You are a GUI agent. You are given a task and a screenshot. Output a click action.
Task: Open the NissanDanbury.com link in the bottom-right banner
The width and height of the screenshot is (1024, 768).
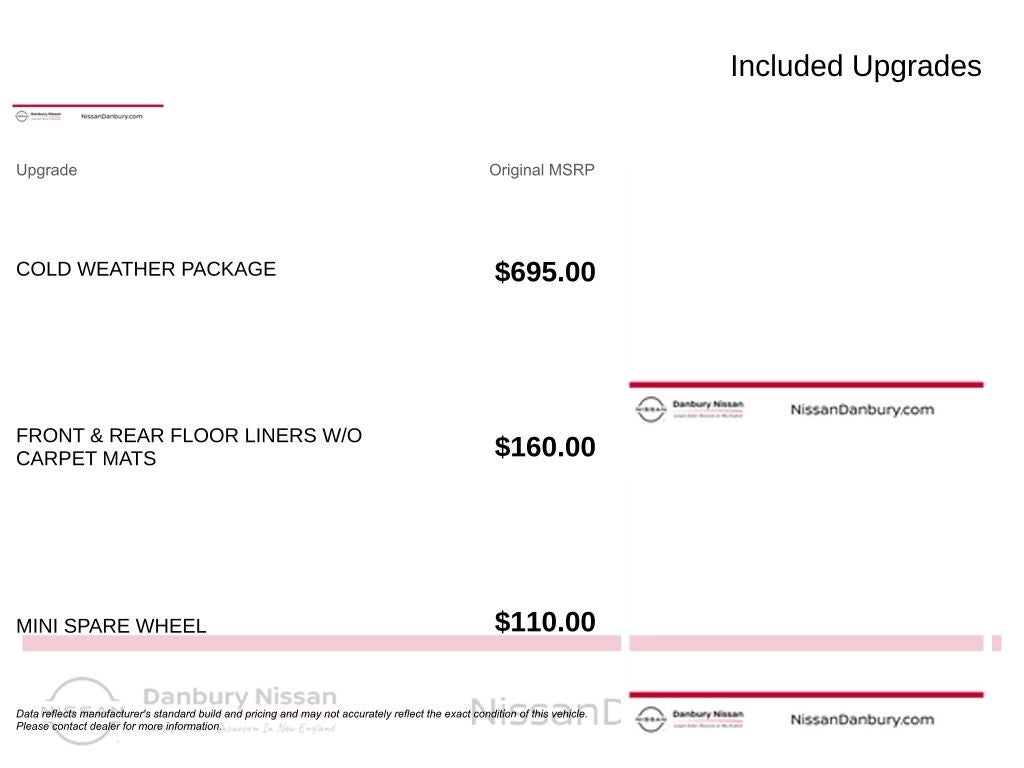pyautogui.click(x=862, y=719)
